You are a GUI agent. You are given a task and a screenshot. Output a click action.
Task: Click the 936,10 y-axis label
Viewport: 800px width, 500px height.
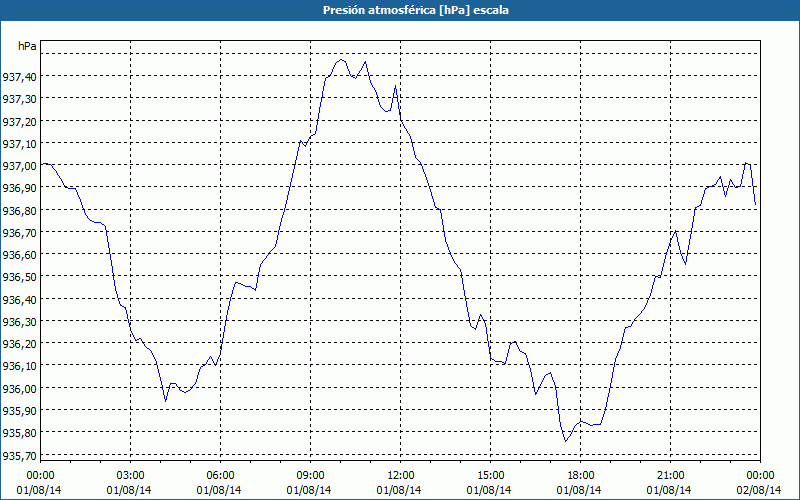pyautogui.click(x=19, y=366)
